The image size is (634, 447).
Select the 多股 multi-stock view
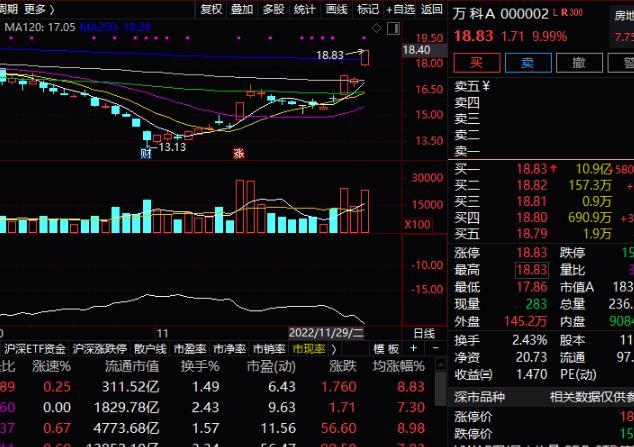click(272, 9)
